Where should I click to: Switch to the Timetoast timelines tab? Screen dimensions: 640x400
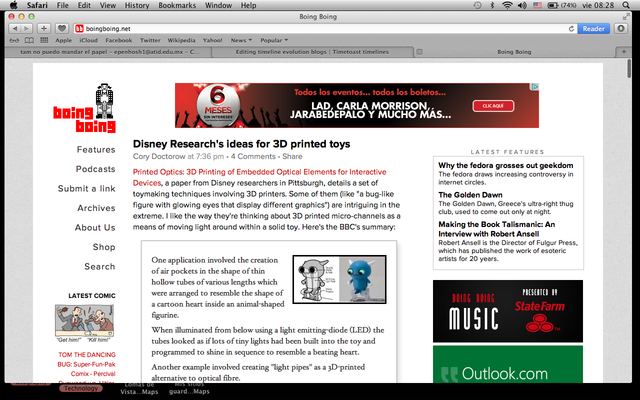point(312,52)
